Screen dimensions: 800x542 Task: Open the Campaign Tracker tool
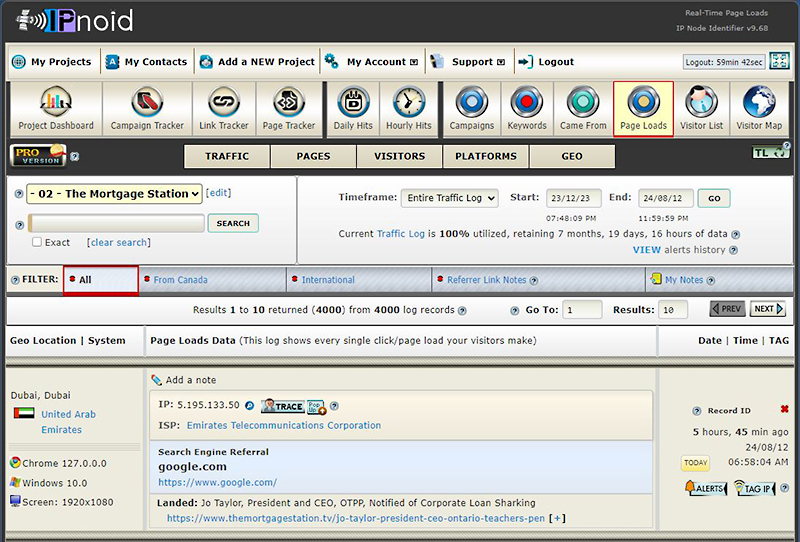pyautogui.click(x=147, y=109)
